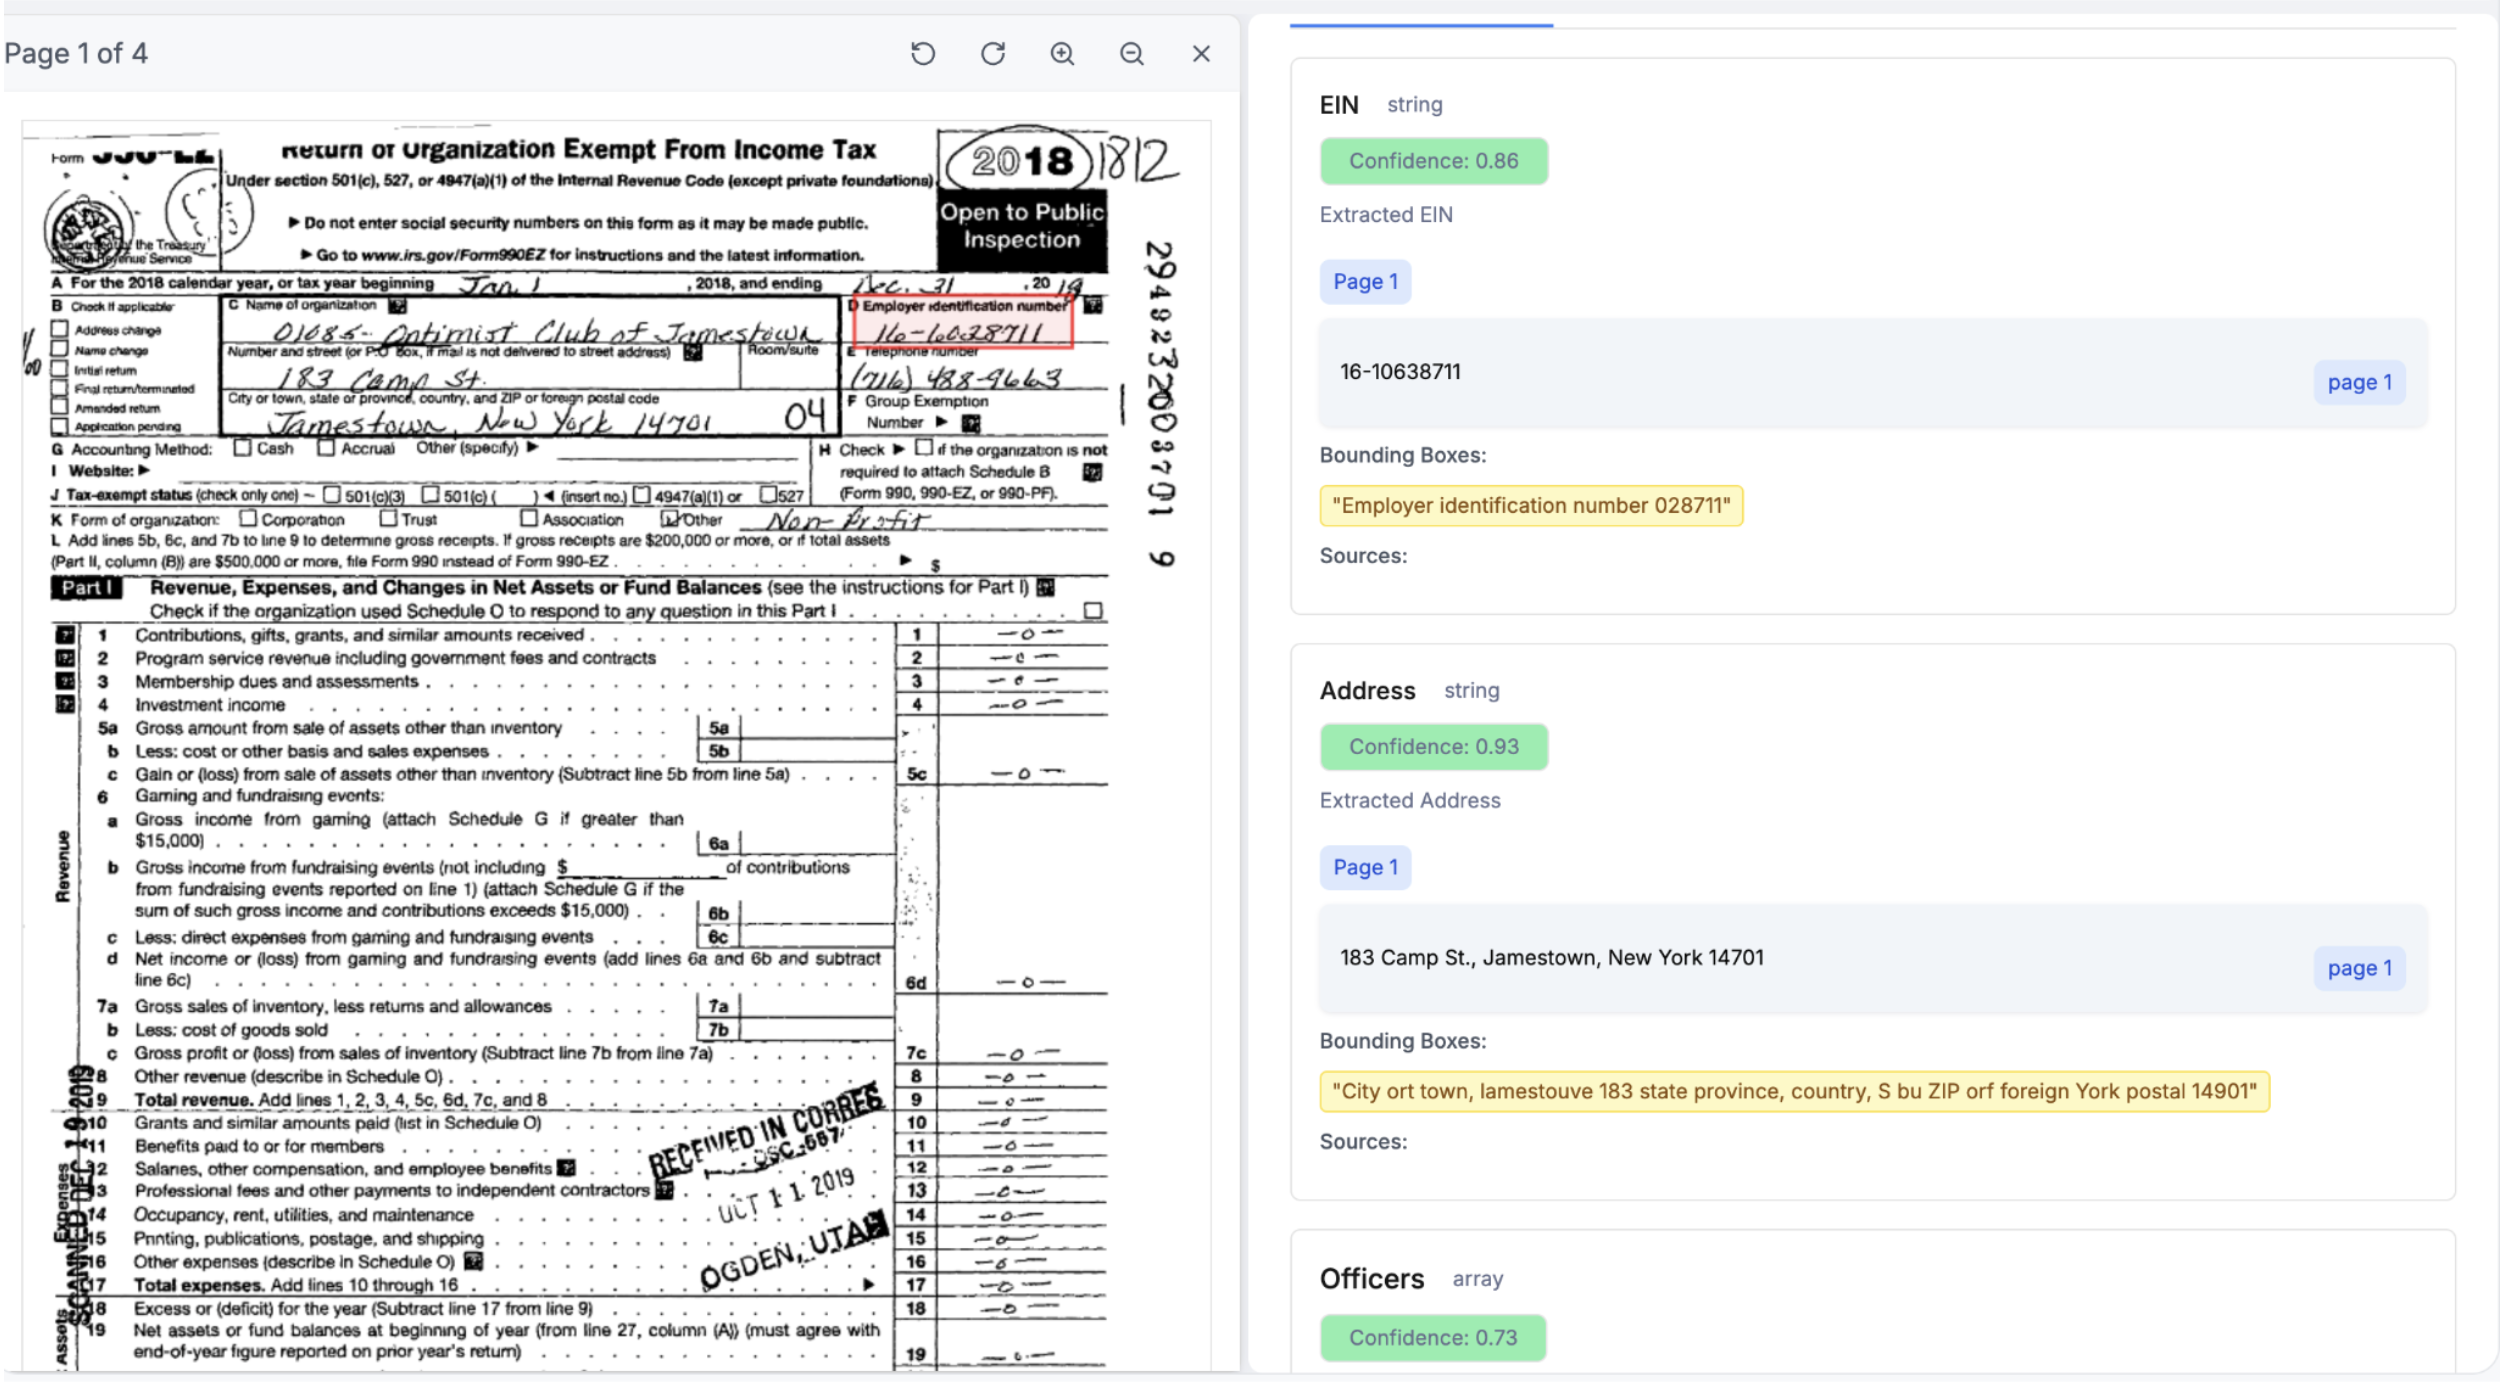Check the Address change checkbox on form
This screenshot has height=1392, width=2502.
[x=60, y=329]
